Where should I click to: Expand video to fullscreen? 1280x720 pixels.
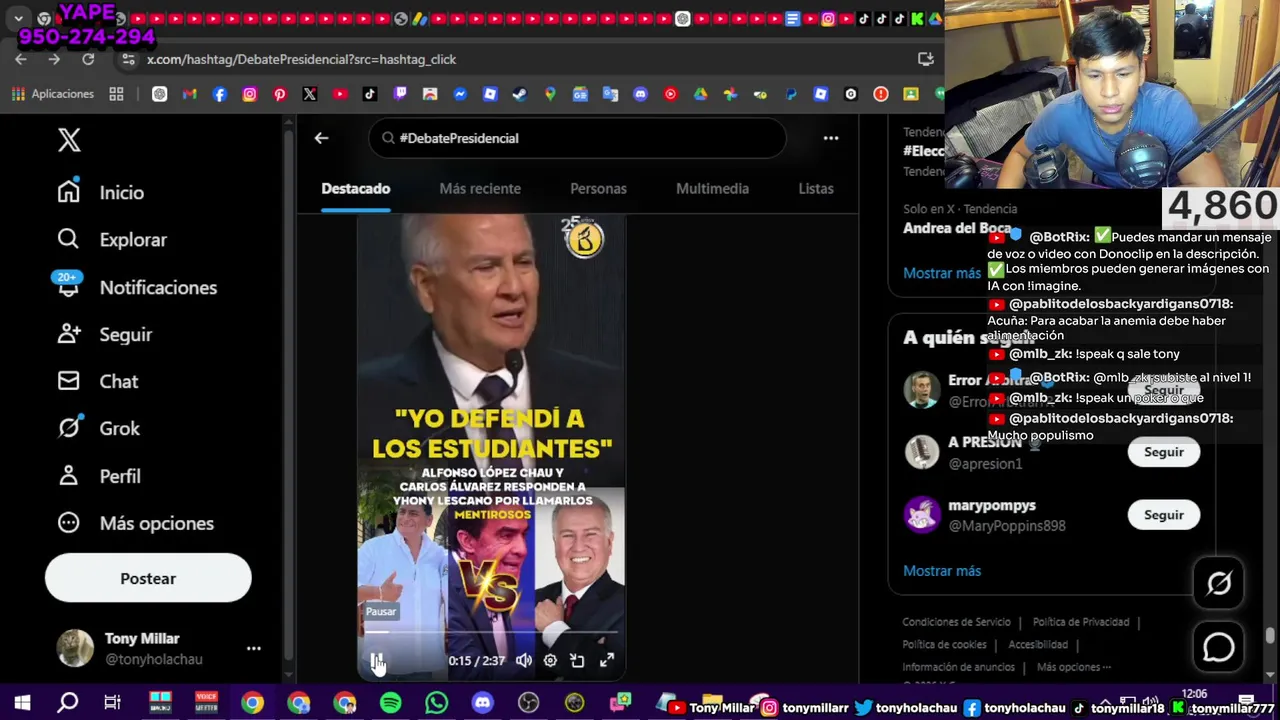(607, 660)
